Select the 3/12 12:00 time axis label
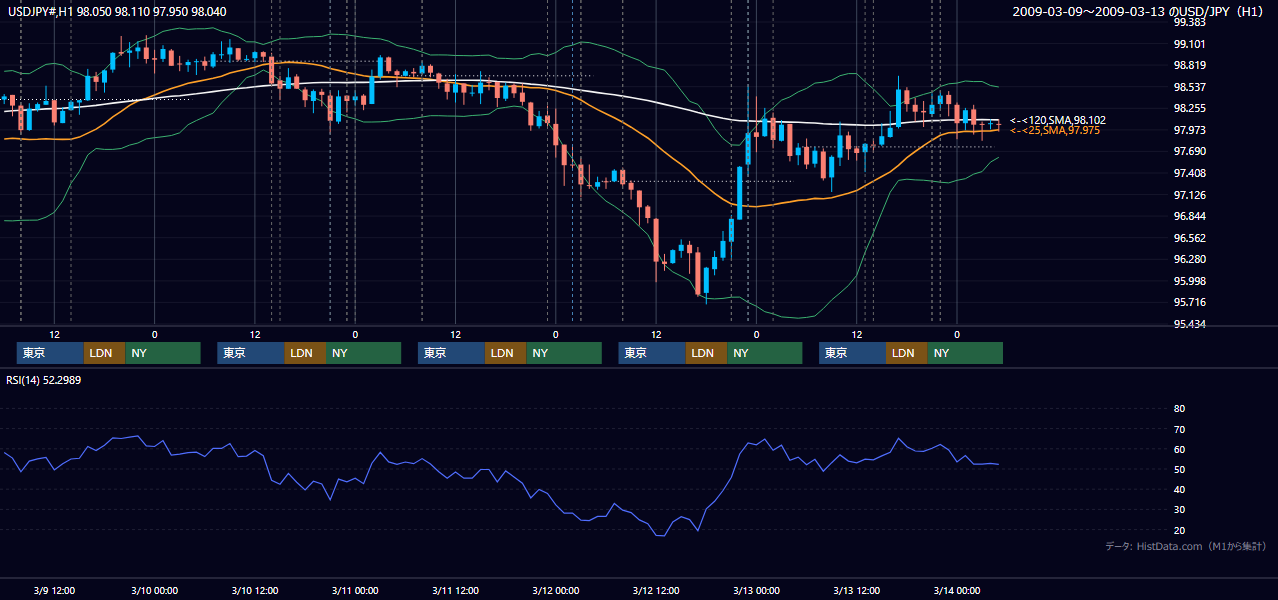Viewport: 1278px width, 600px height. pyautogui.click(x=656, y=590)
